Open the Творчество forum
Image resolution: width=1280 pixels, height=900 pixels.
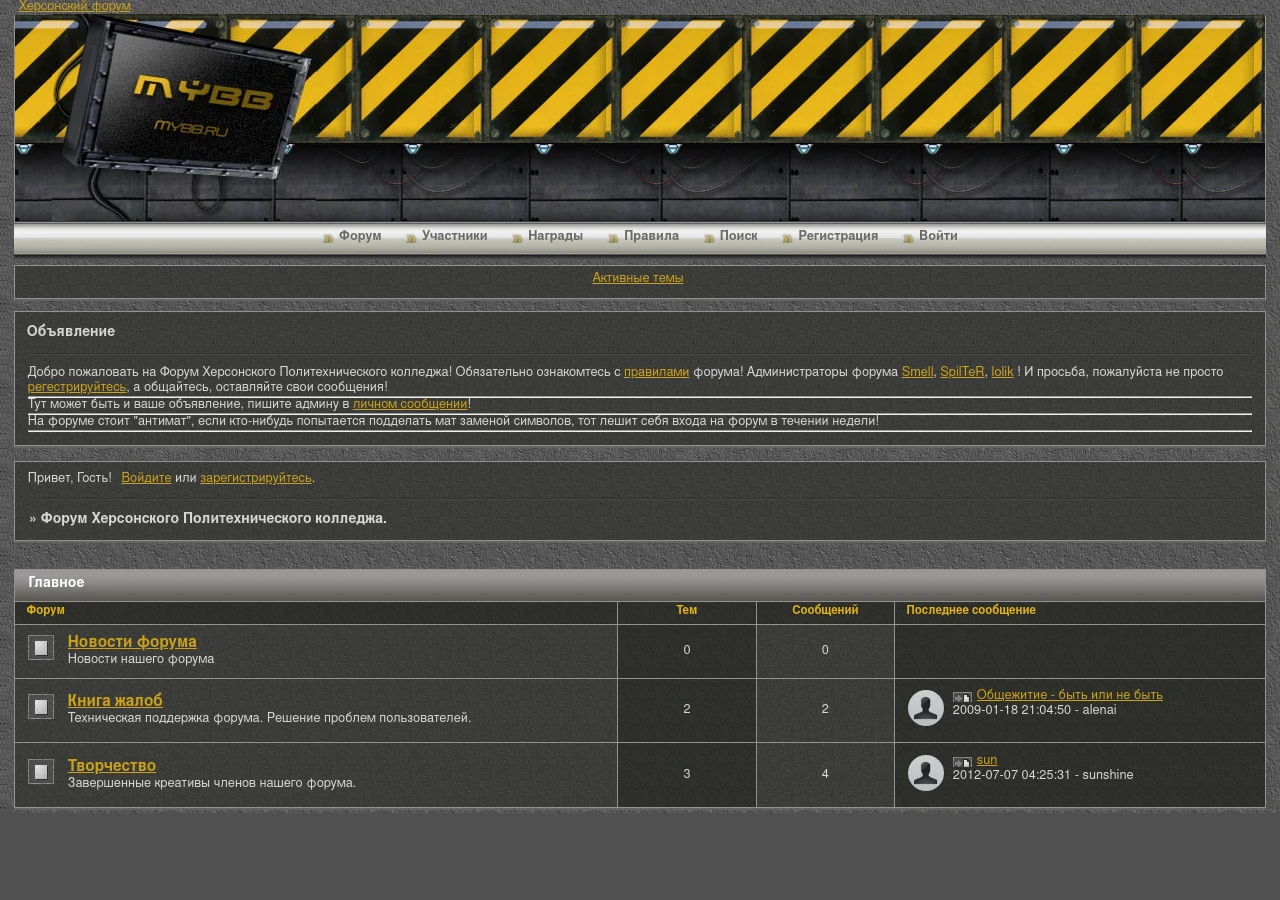point(112,765)
